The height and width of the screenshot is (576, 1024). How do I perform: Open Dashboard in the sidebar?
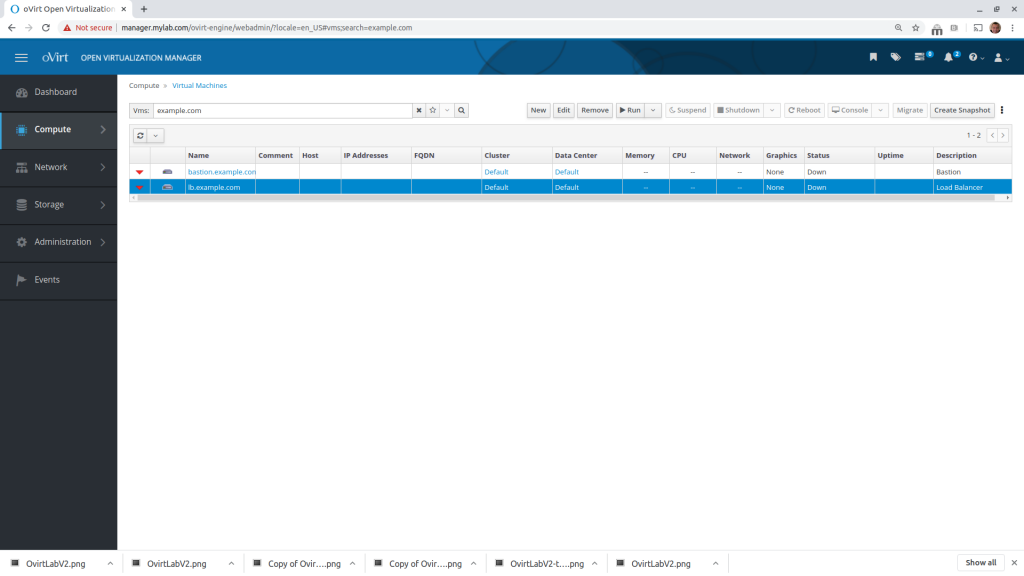58,92
